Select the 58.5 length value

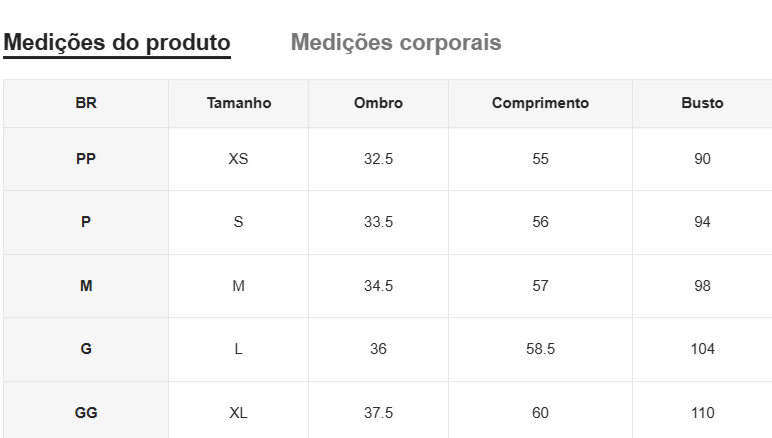(x=540, y=349)
